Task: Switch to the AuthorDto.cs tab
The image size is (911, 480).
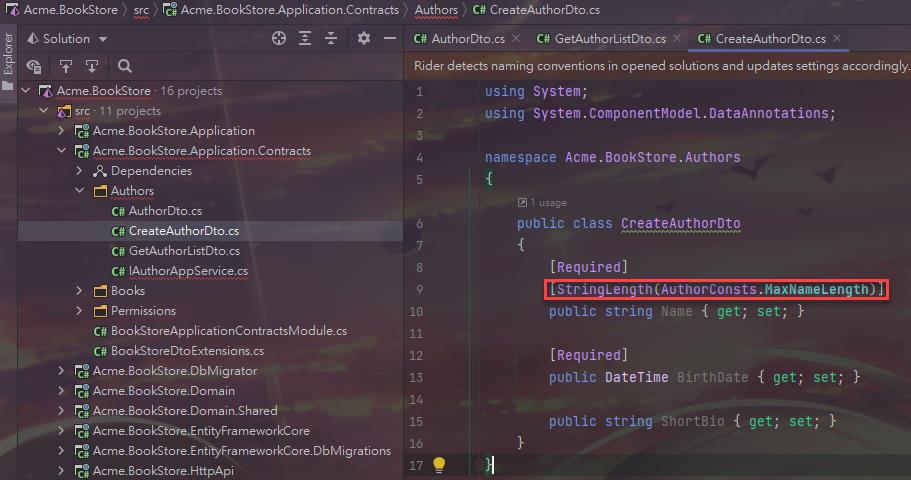Action: coord(465,39)
